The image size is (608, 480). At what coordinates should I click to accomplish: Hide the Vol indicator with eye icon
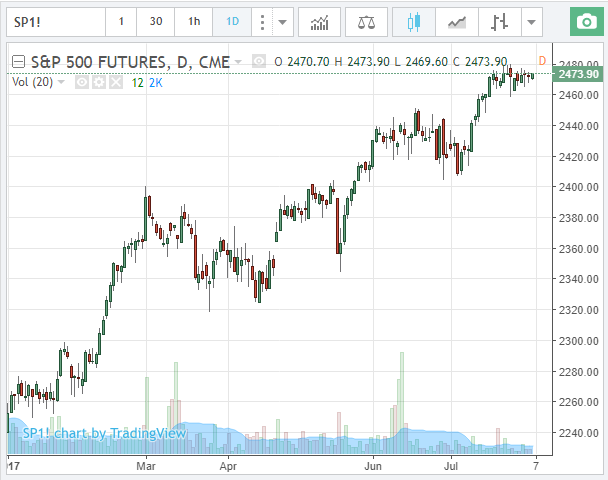click(x=82, y=82)
